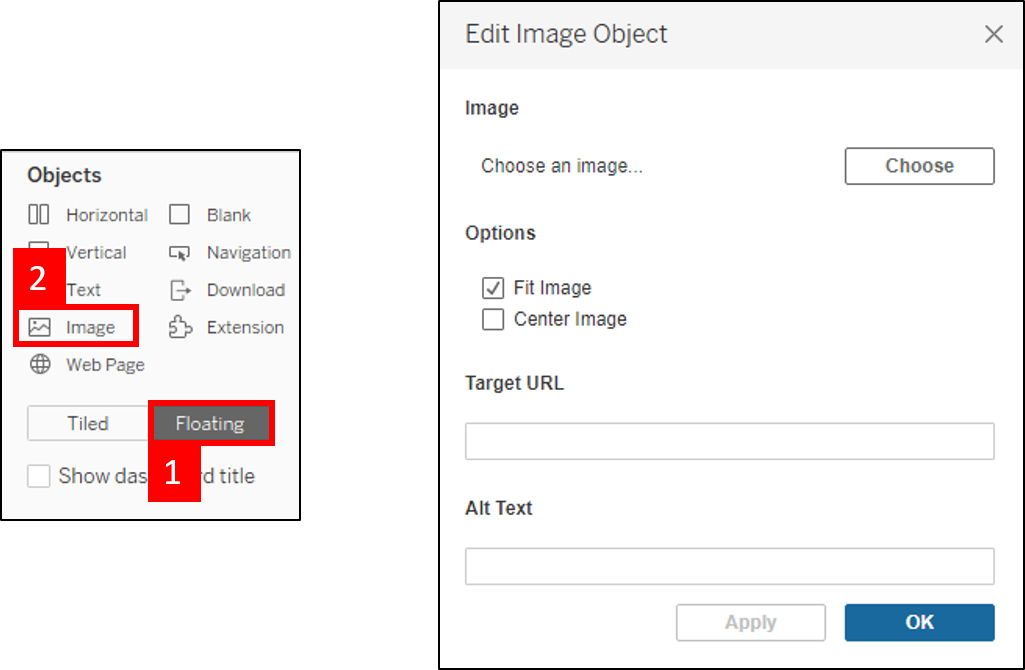Select the Extension puzzle icon

pyautogui.click(x=179, y=327)
